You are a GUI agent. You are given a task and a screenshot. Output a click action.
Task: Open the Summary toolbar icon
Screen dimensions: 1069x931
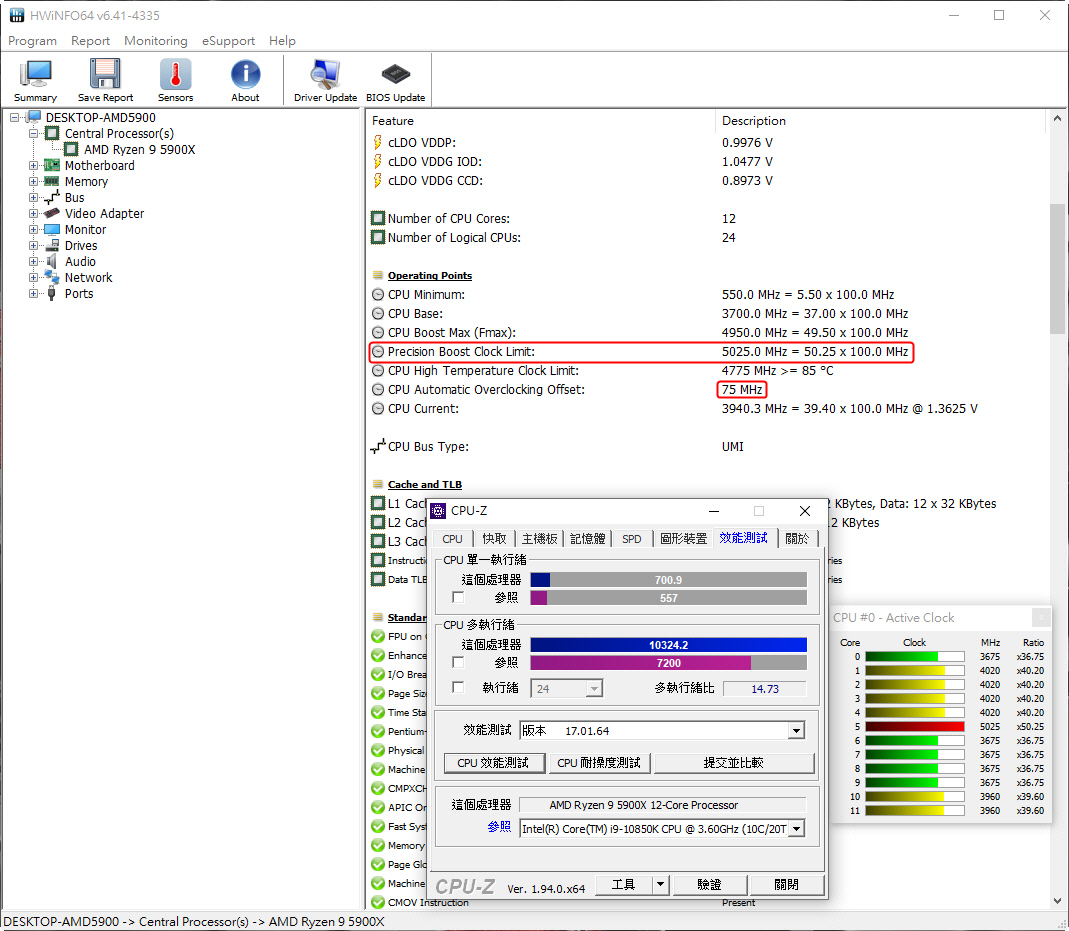pyautogui.click(x=35, y=74)
